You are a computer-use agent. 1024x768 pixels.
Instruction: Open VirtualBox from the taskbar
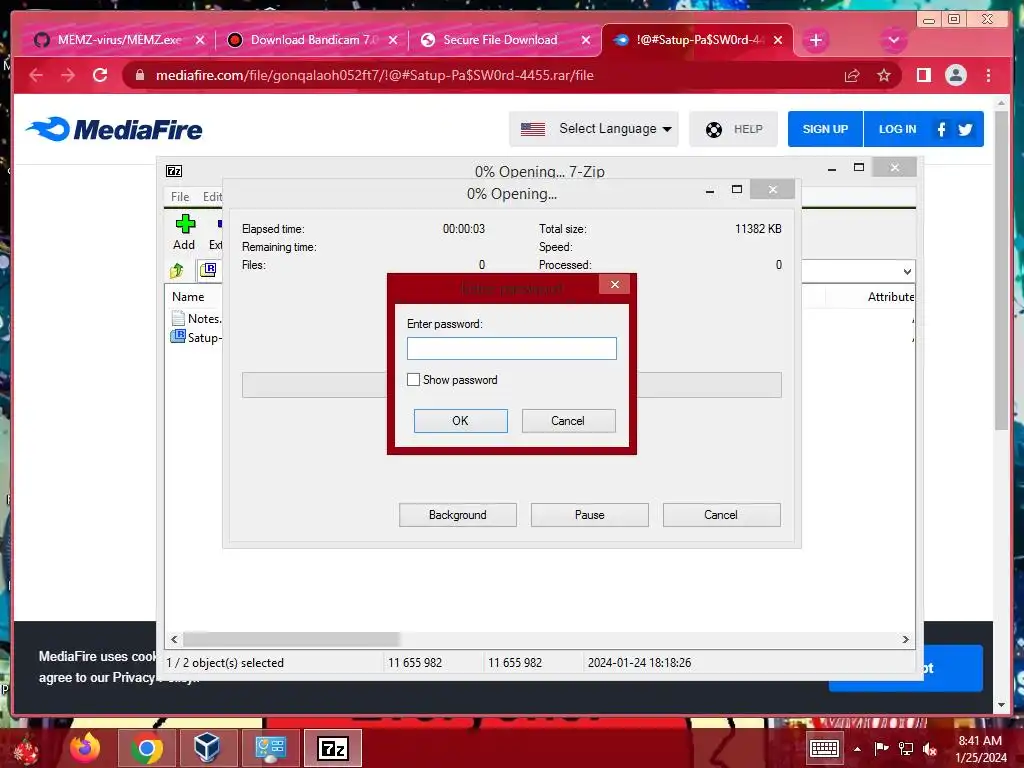[x=207, y=748]
